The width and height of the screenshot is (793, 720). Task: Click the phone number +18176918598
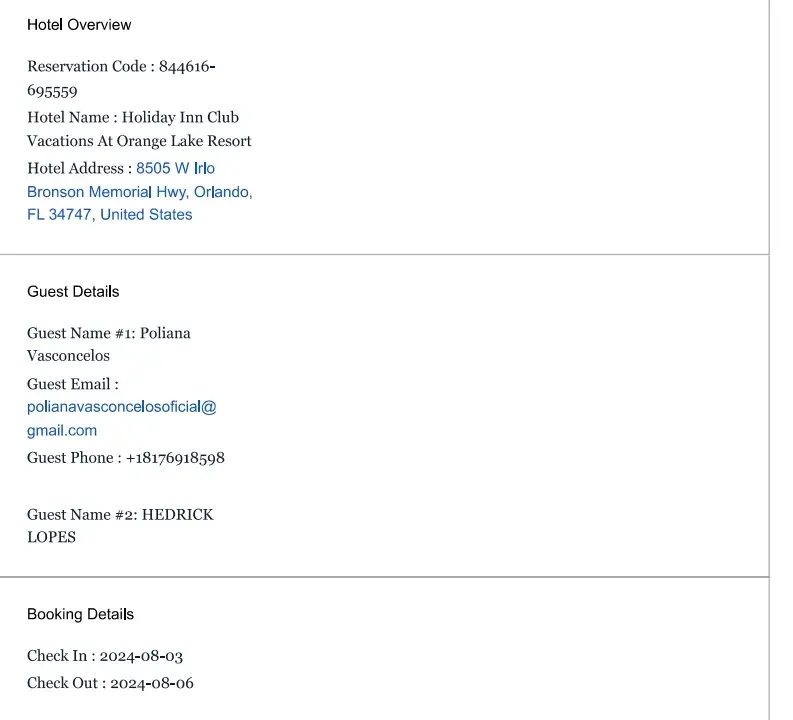(175, 458)
